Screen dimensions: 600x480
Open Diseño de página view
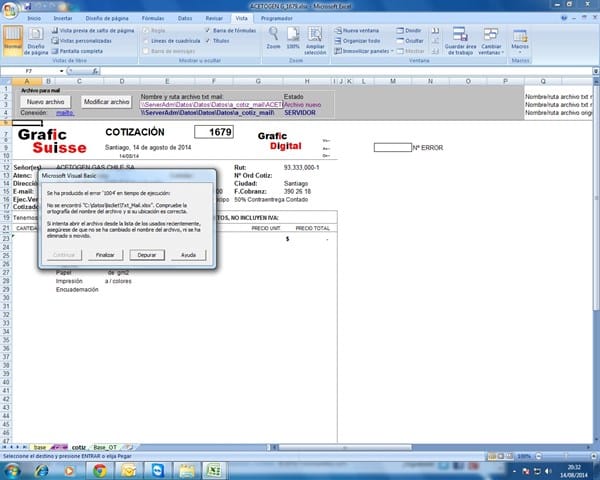[36, 42]
